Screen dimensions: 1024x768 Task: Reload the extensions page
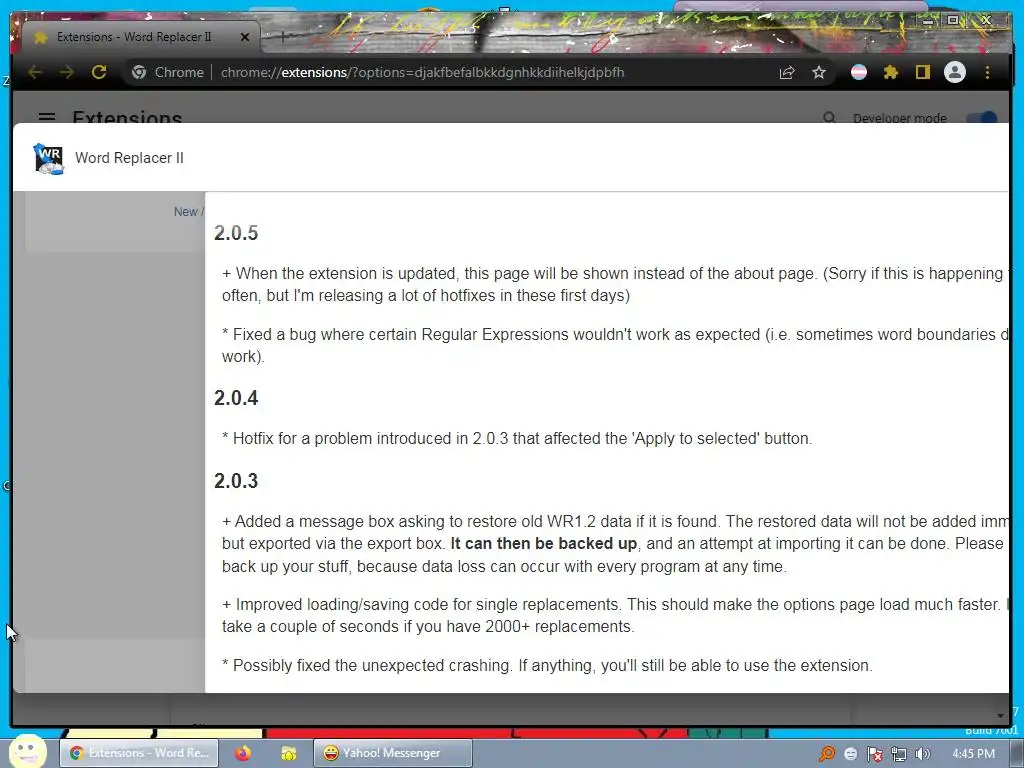coord(99,72)
